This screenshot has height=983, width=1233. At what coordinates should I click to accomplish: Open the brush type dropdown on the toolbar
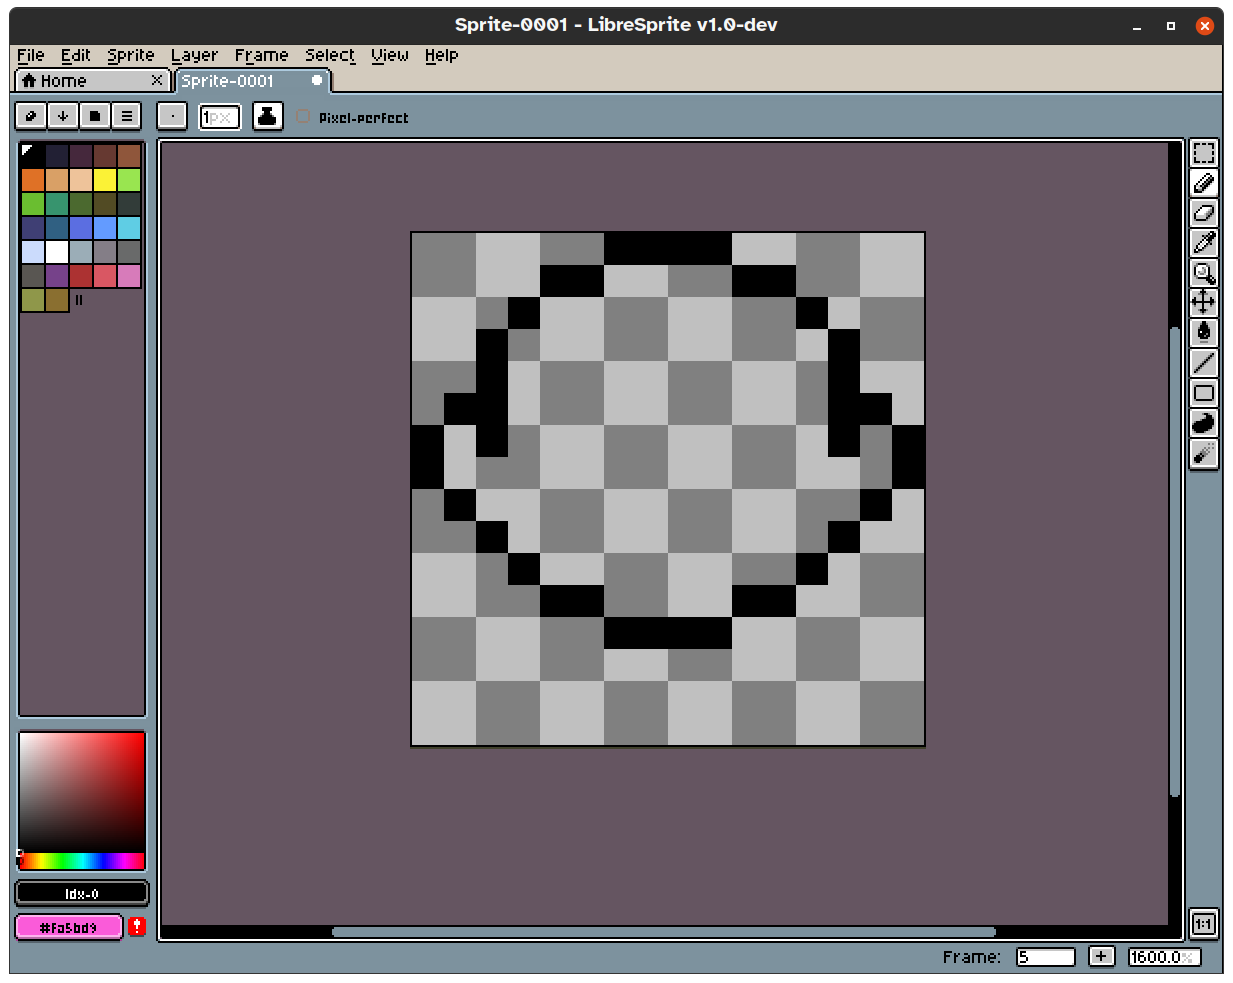click(171, 116)
